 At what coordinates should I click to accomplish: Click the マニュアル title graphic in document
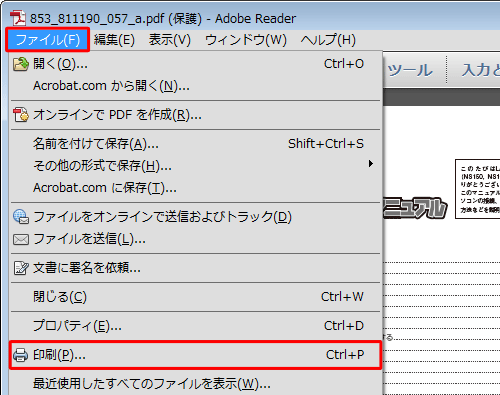414,208
